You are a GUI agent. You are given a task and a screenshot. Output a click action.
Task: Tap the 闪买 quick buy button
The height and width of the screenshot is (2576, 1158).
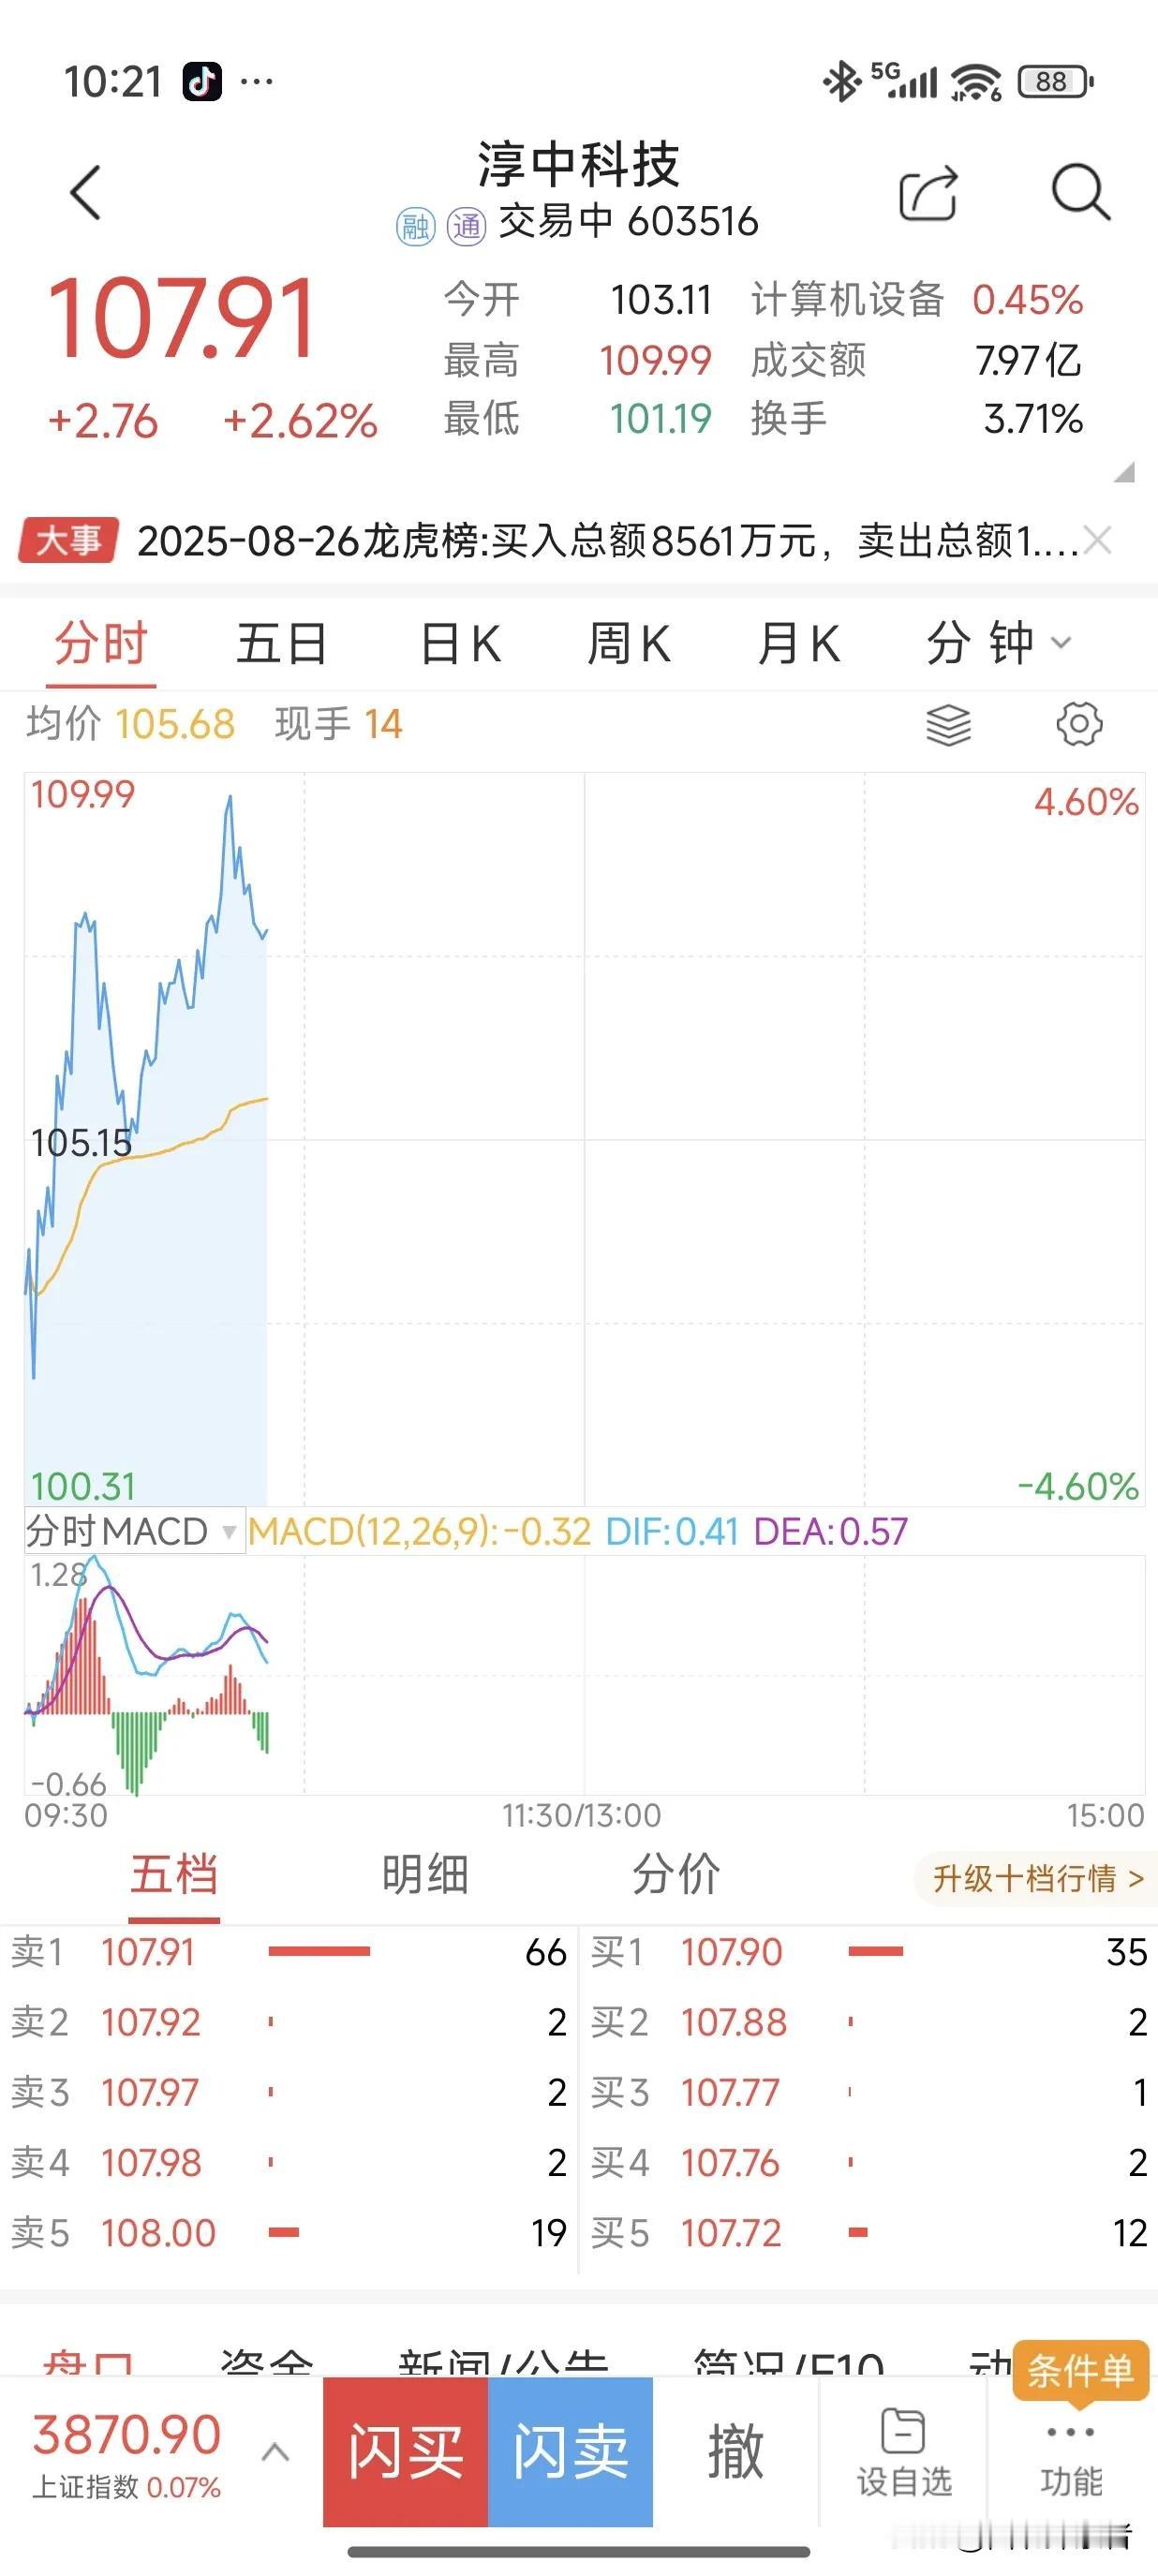click(405, 2452)
